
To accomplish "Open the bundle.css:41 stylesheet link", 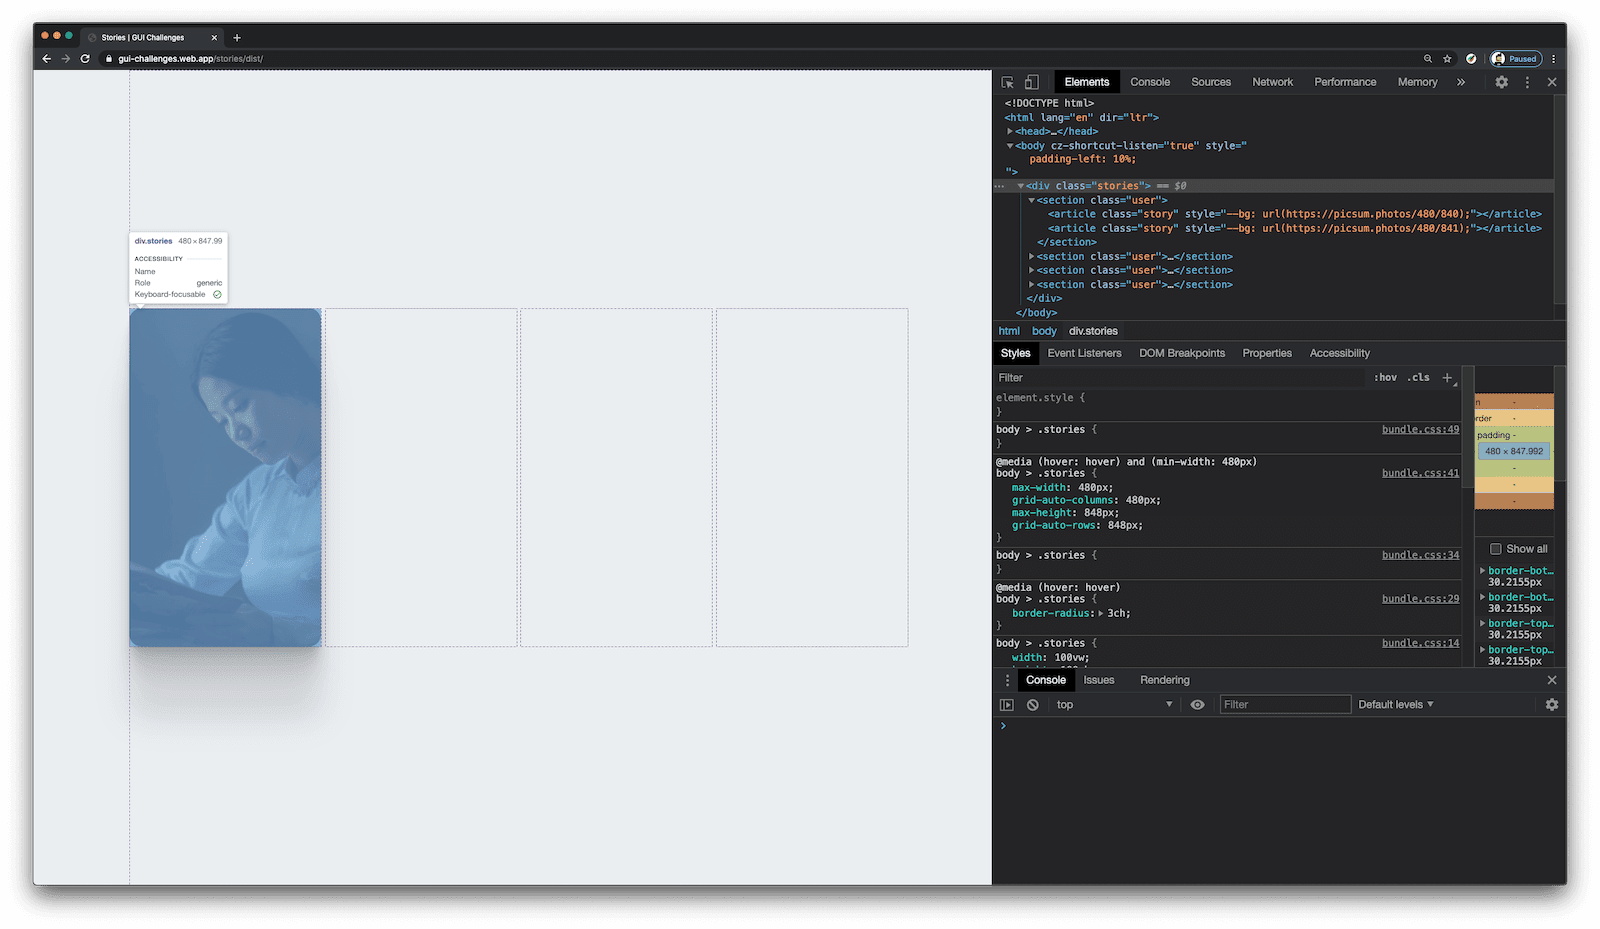I will point(1419,472).
